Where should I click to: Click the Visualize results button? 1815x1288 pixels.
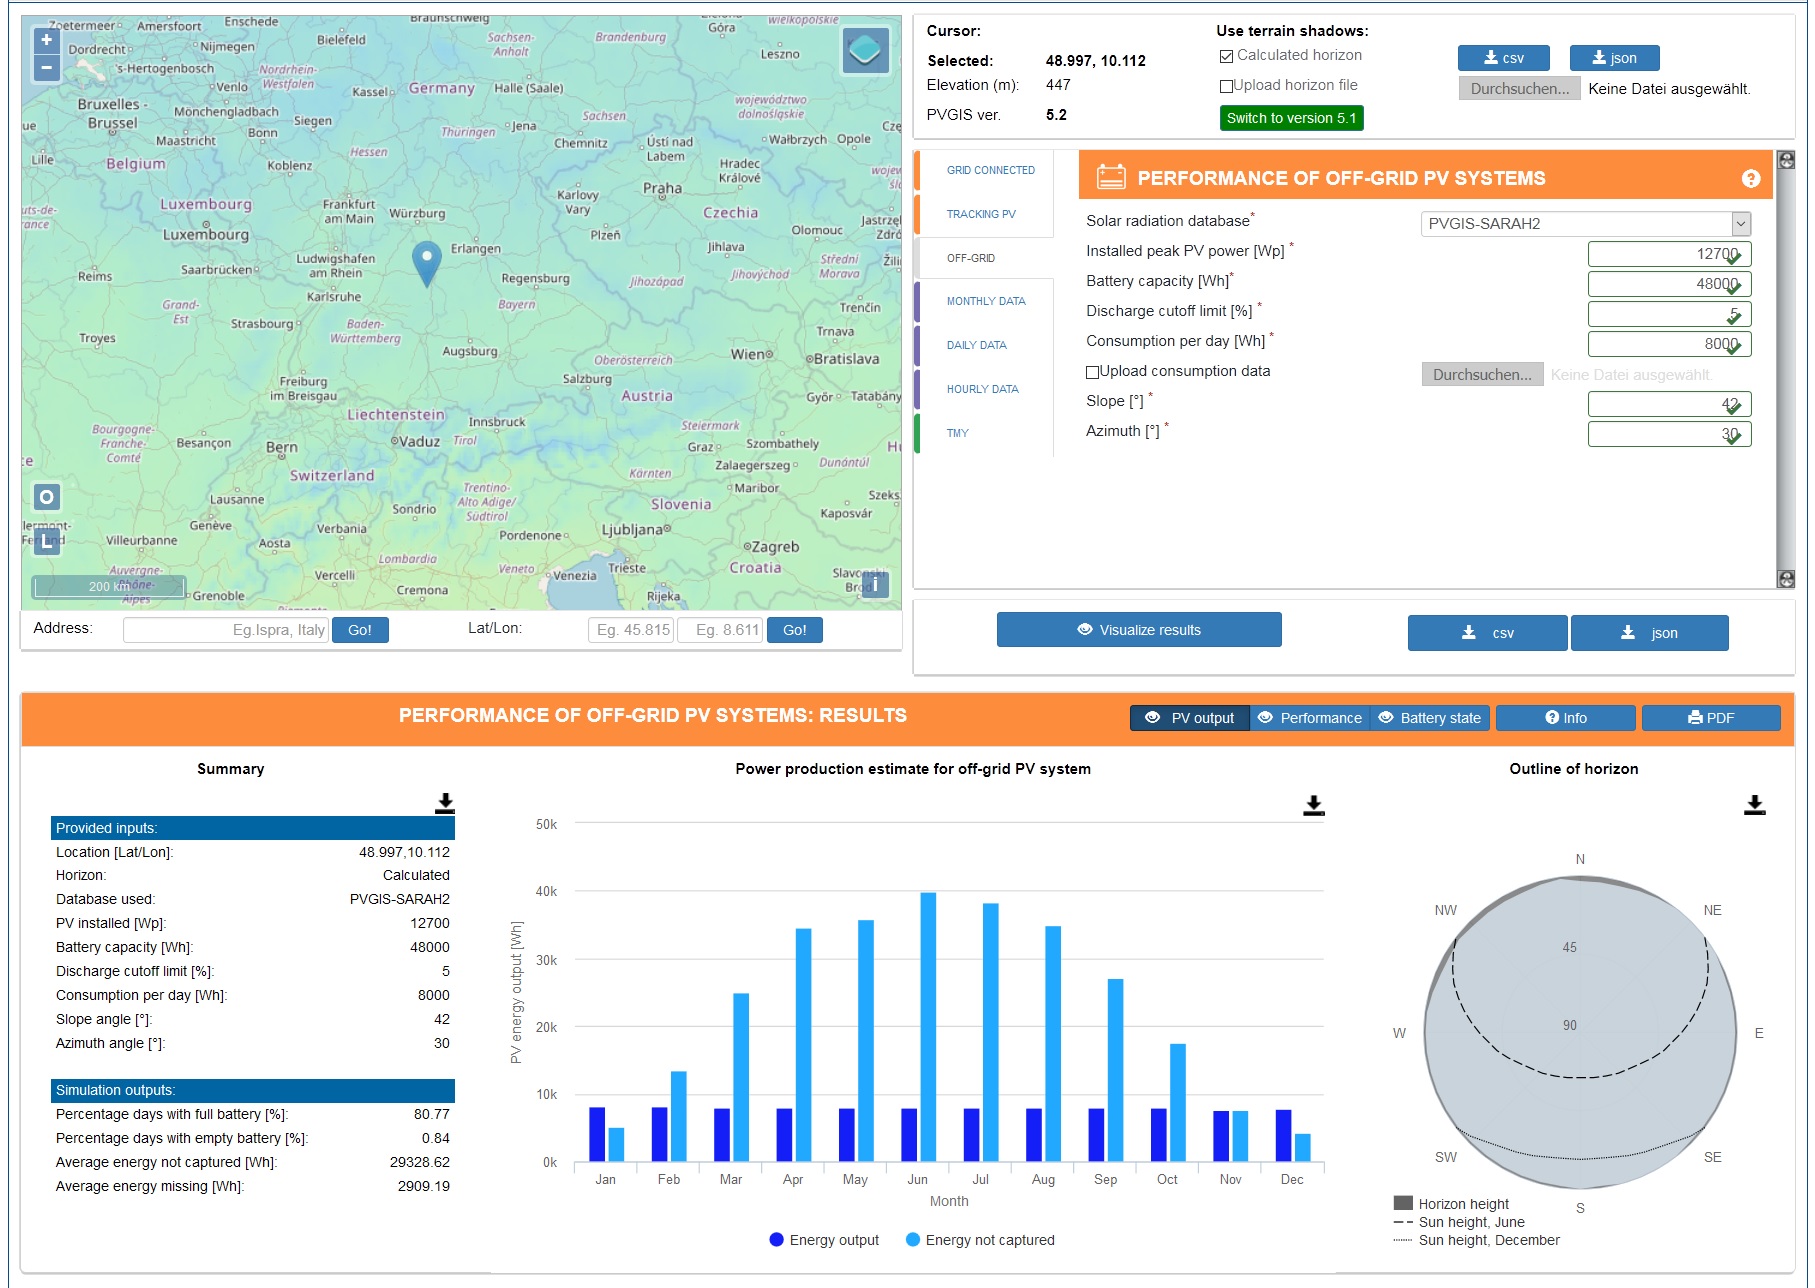click(x=1139, y=630)
